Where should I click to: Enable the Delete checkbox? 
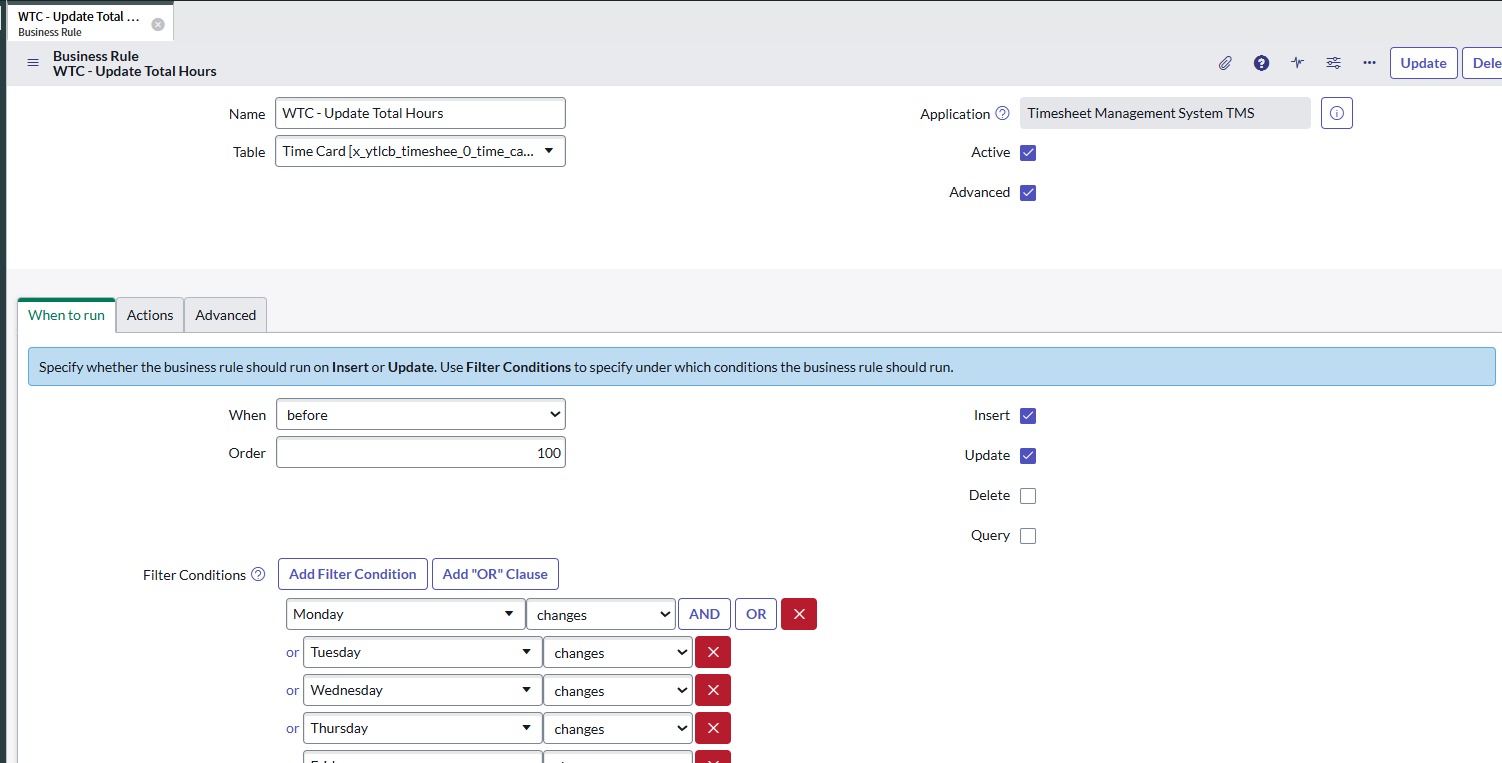1028,496
